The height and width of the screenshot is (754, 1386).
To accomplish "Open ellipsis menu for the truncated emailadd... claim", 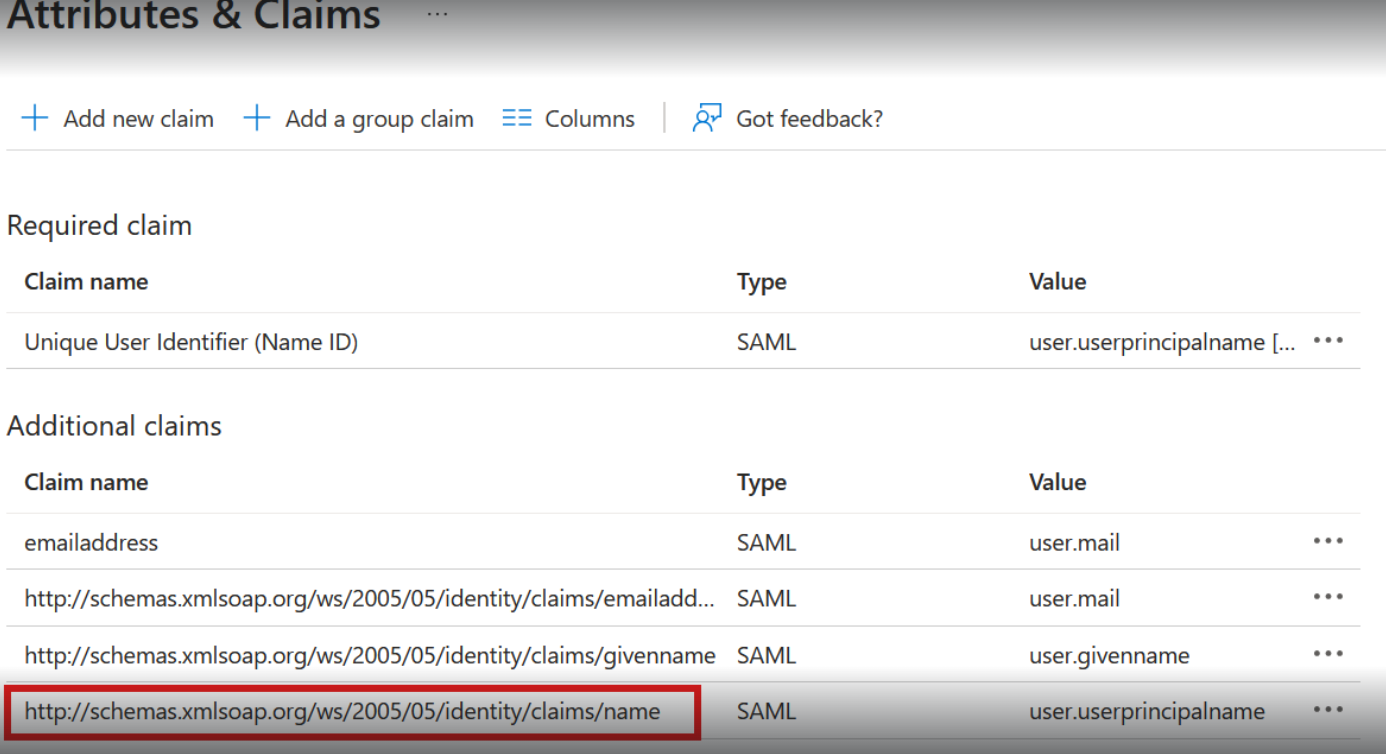I will 1328,597.
